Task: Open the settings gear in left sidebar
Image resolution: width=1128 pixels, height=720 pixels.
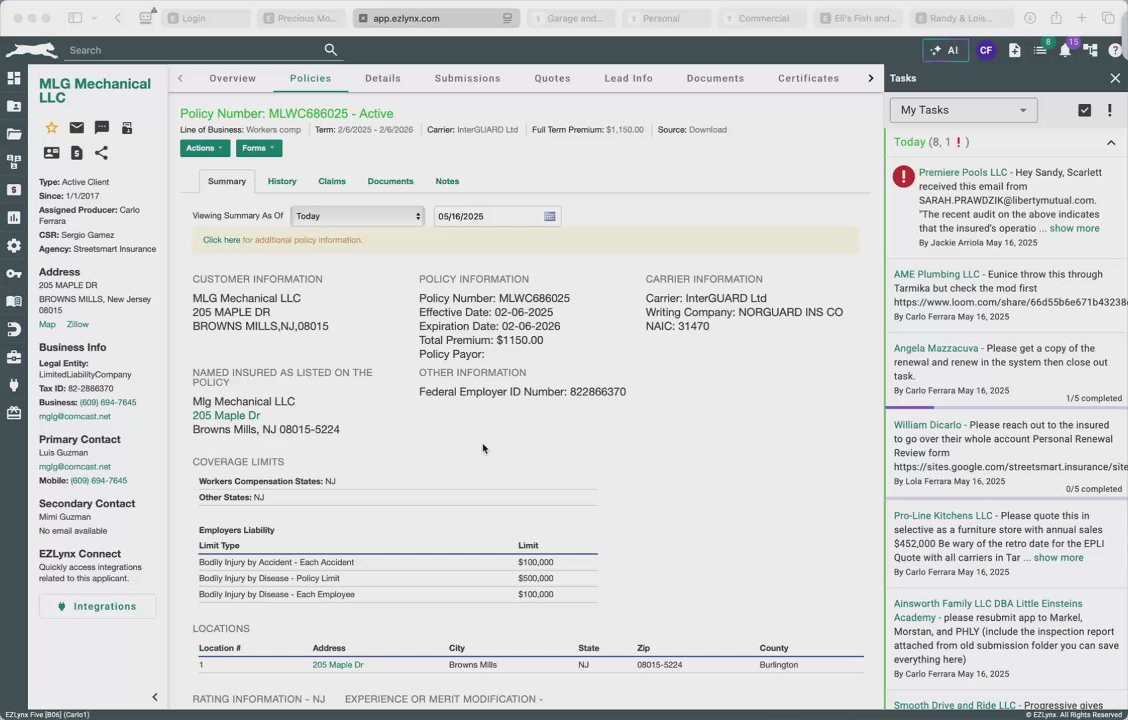Action: tap(14, 246)
